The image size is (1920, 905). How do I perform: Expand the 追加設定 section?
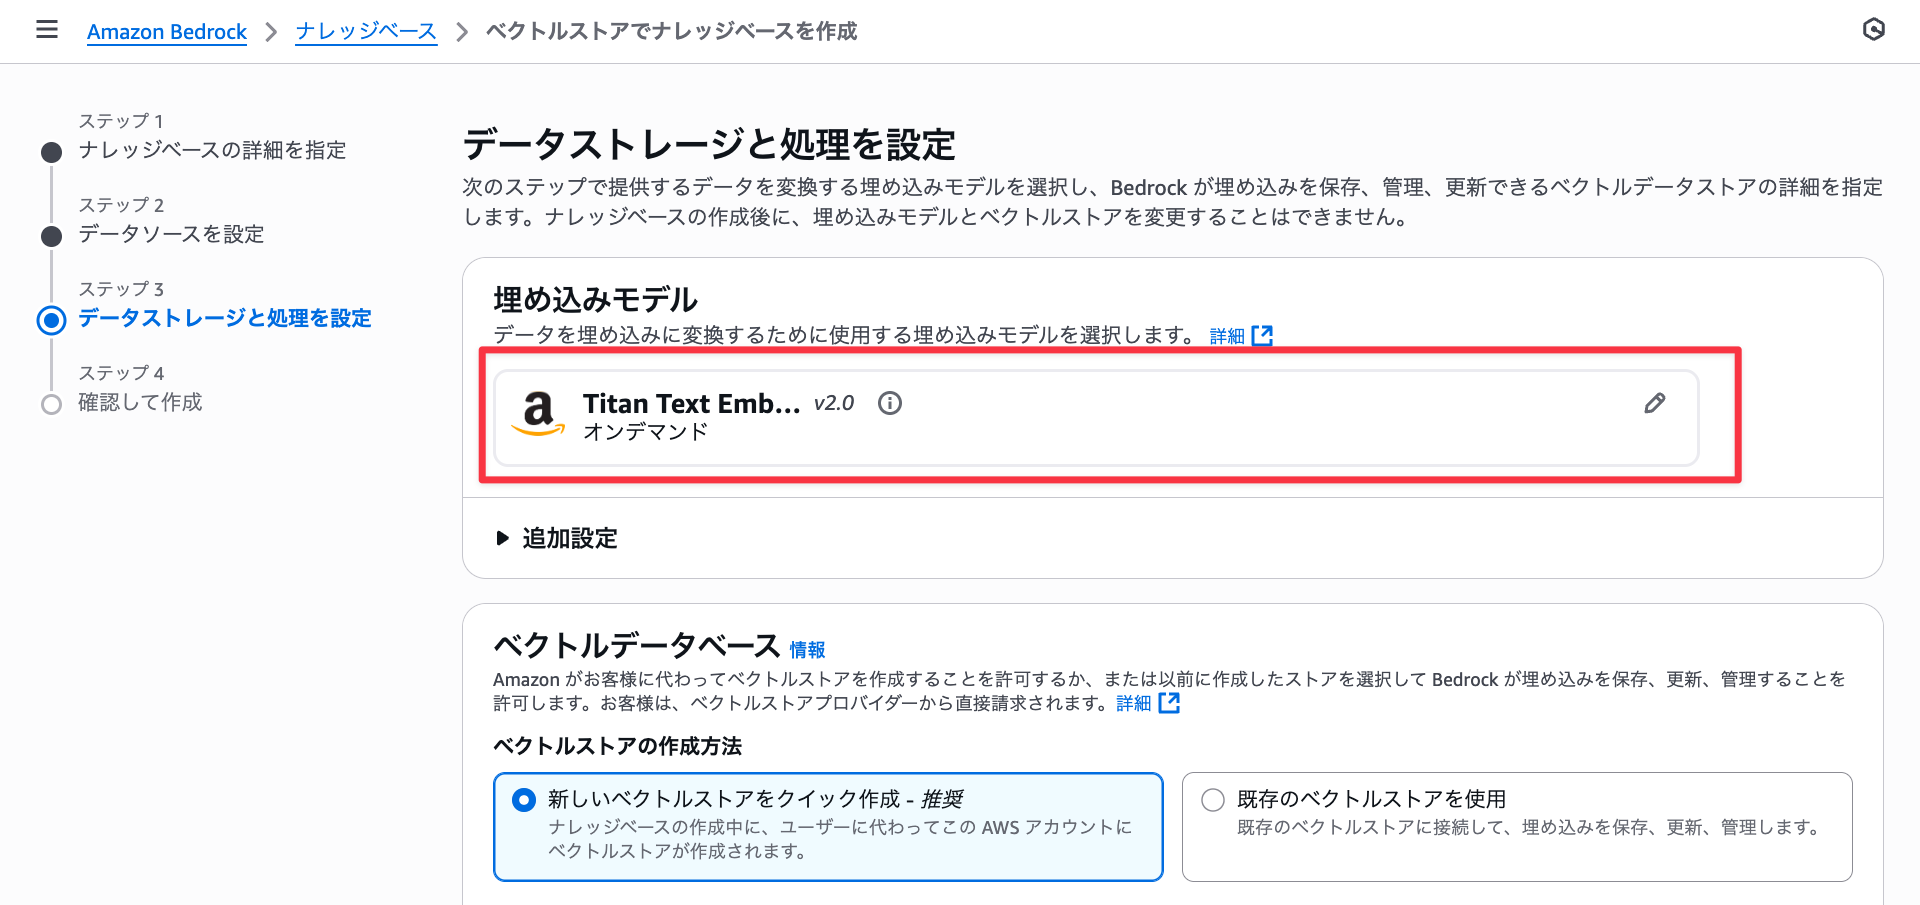pyautogui.click(x=556, y=538)
